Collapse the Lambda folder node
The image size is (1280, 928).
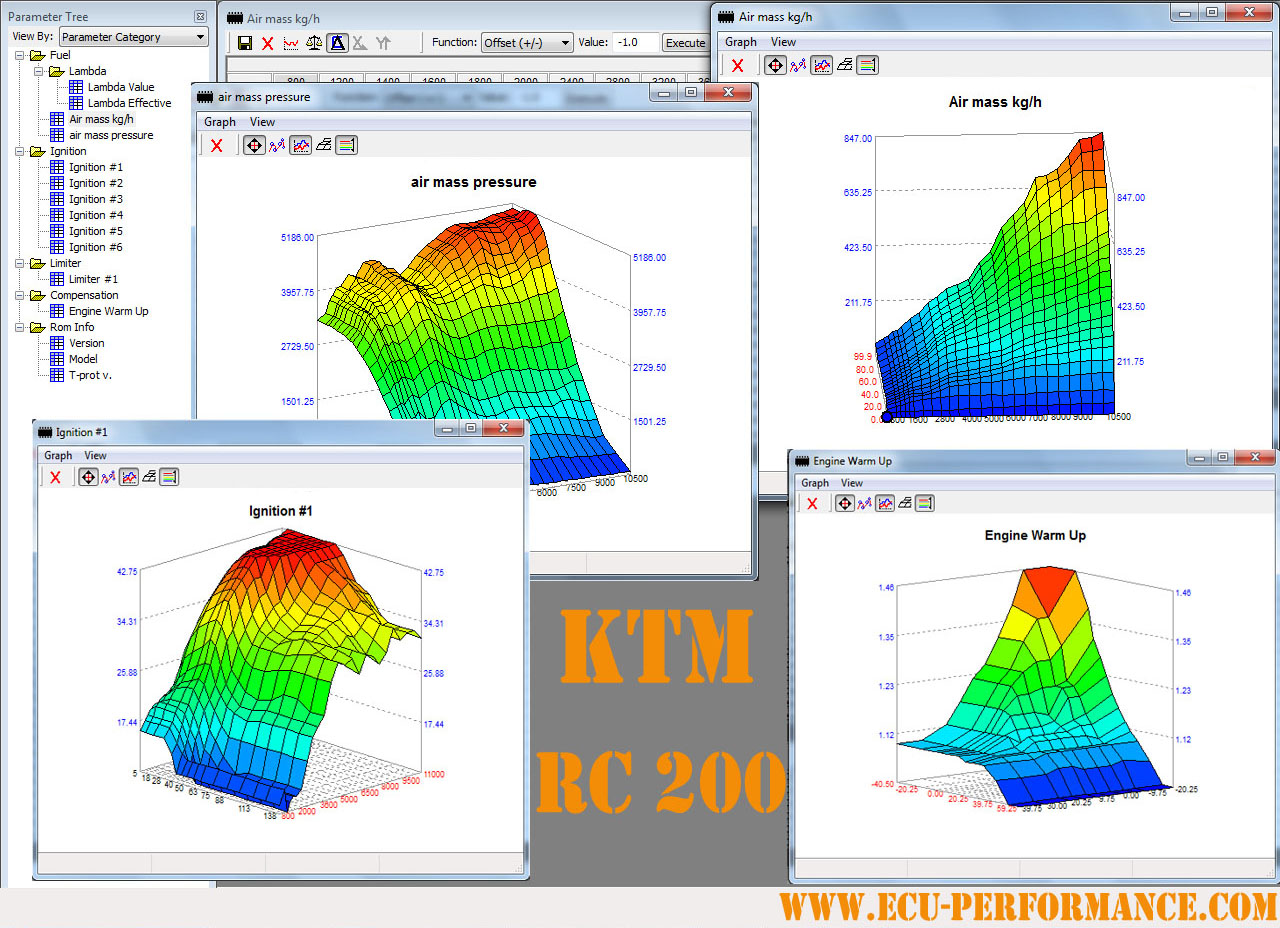38,71
